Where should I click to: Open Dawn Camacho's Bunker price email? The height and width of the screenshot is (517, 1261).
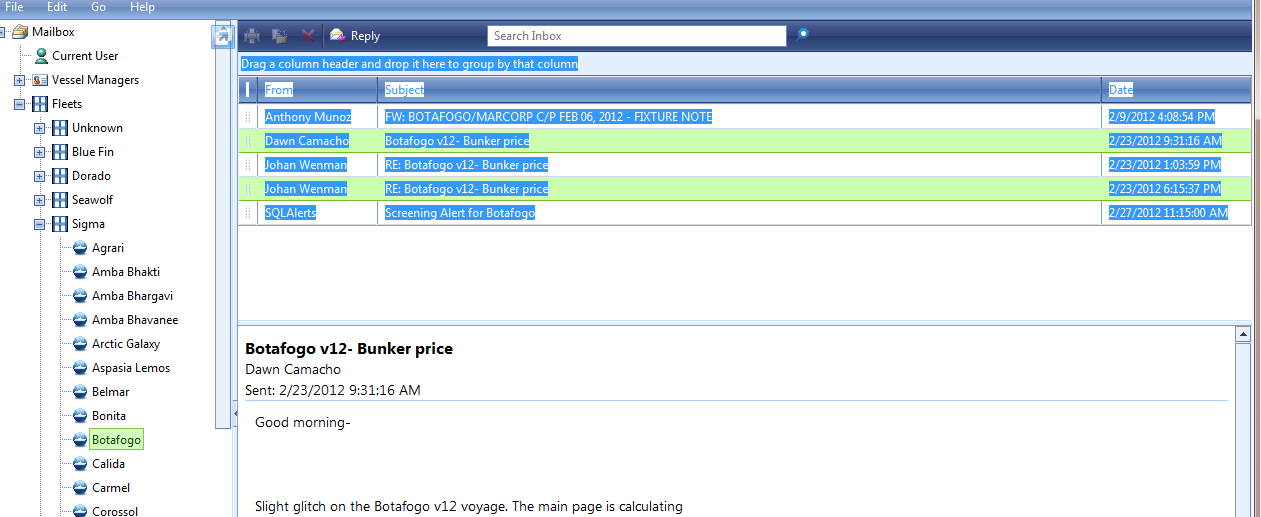coord(744,141)
